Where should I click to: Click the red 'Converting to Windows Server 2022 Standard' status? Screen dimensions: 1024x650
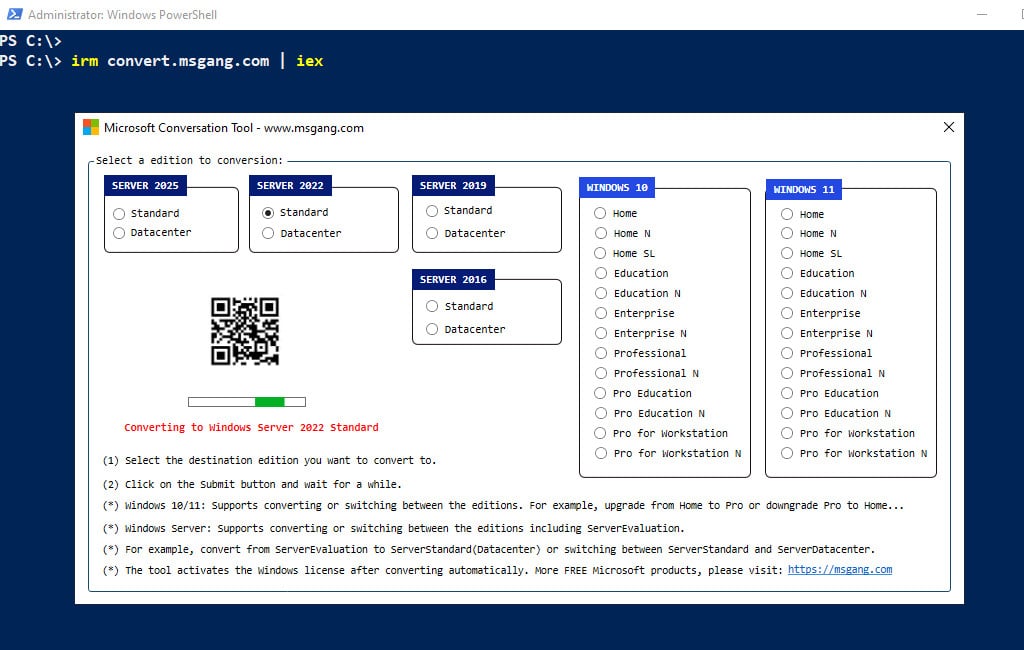point(251,427)
